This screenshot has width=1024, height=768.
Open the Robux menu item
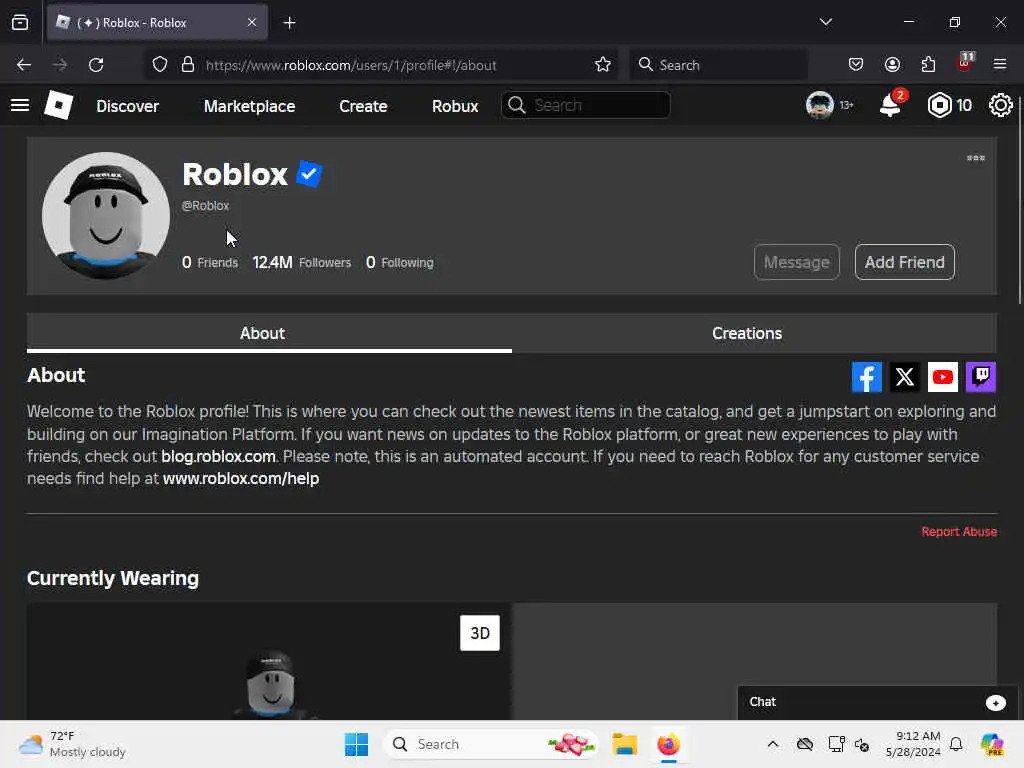(455, 106)
